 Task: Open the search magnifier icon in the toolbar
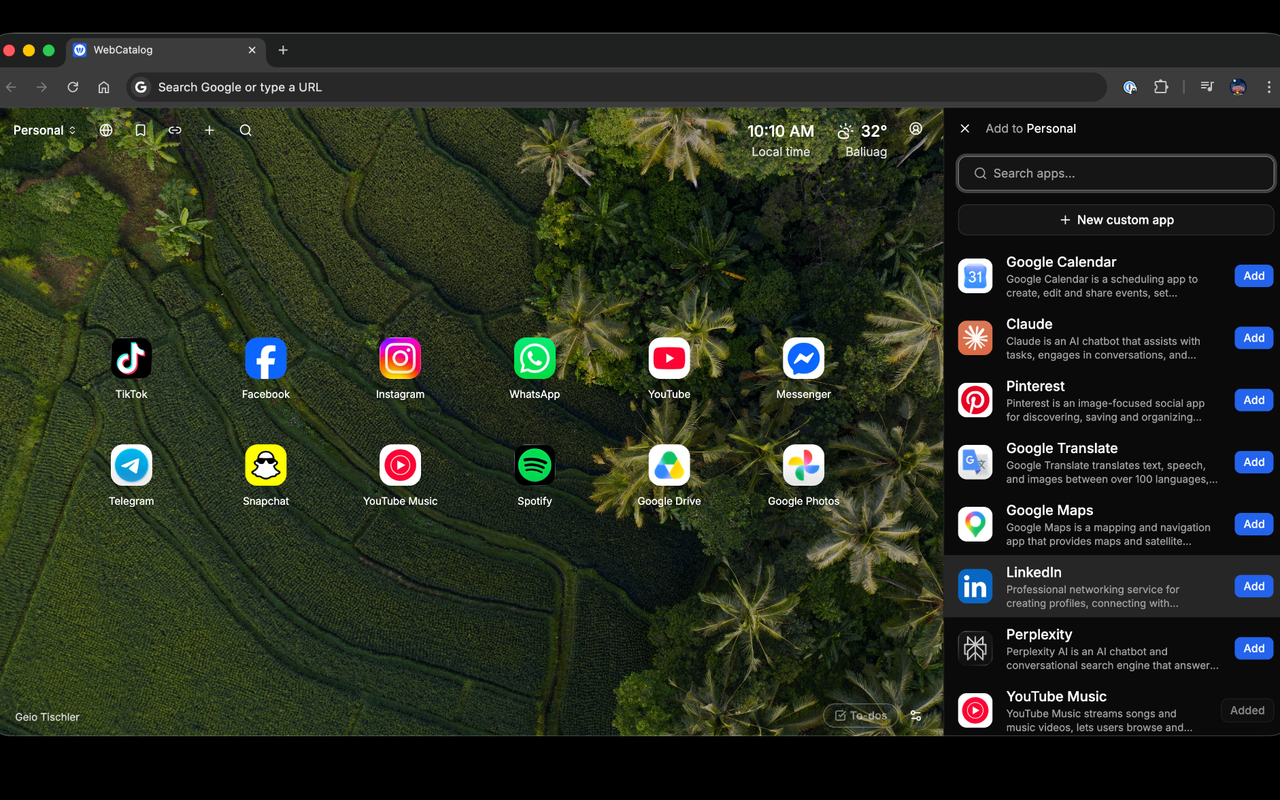[x=245, y=130]
